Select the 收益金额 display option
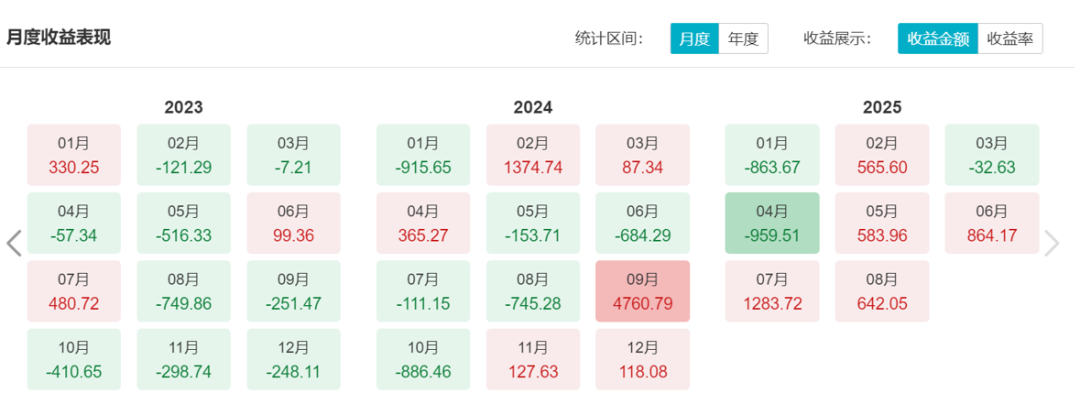 (x=937, y=39)
